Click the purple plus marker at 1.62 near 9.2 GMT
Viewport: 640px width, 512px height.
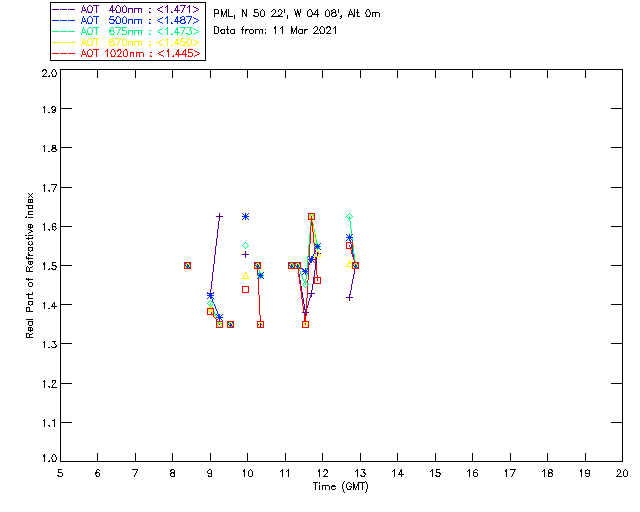click(219, 216)
